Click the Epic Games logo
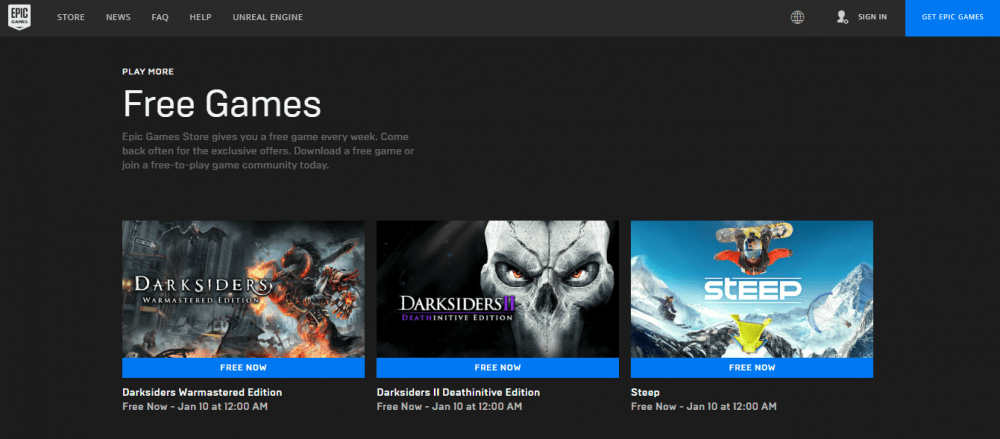 19,17
